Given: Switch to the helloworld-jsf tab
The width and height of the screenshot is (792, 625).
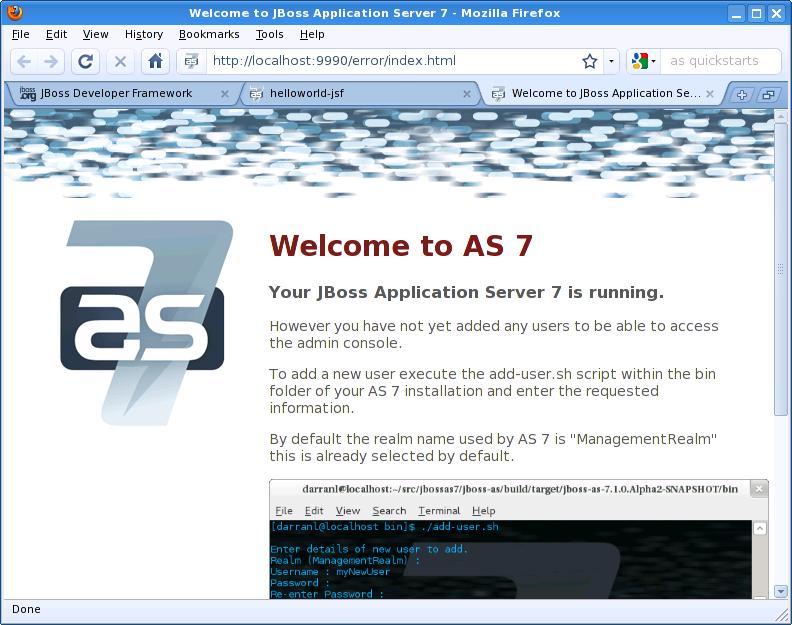Looking at the screenshot, I should (x=359, y=93).
